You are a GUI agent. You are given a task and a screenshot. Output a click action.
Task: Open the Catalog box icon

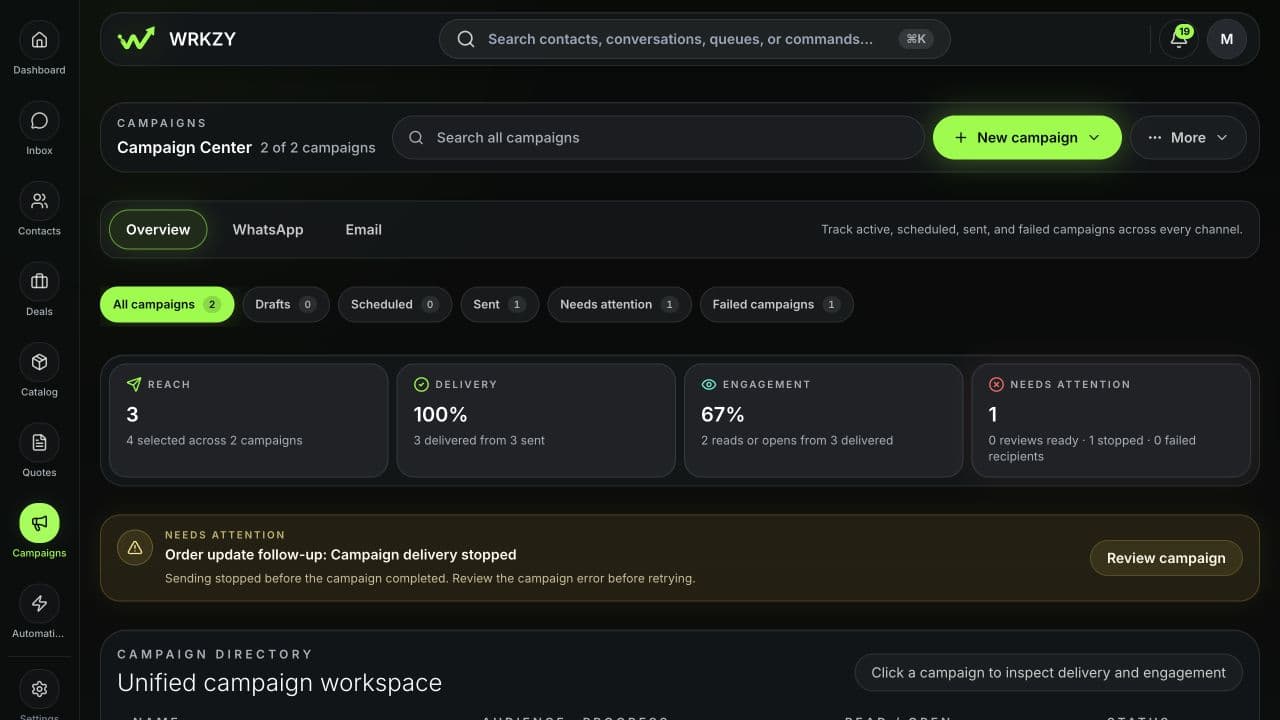(39, 362)
